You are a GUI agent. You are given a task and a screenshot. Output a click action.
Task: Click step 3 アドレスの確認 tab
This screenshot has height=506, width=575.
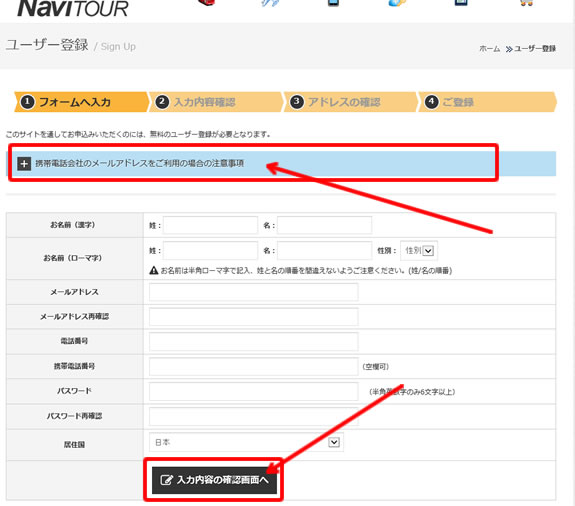pyautogui.click(x=351, y=102)
